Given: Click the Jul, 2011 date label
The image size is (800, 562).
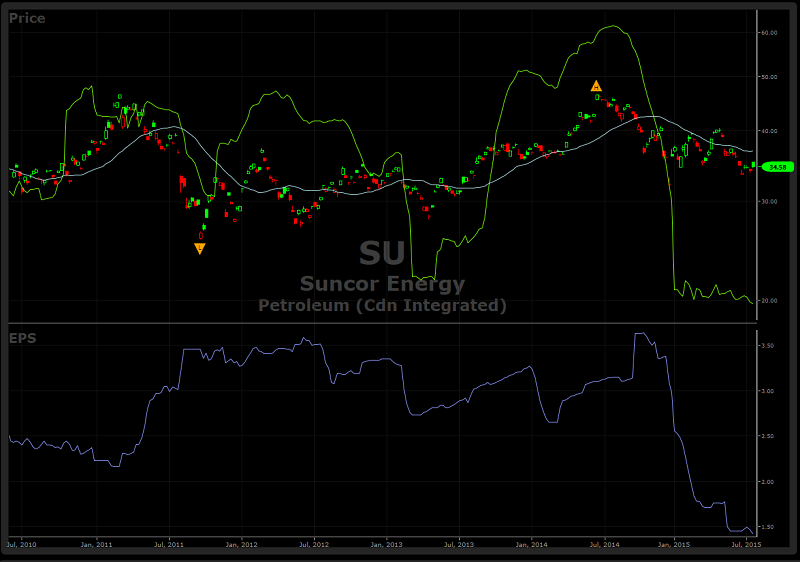Looking at the screenshot, I should coord(169,545).
